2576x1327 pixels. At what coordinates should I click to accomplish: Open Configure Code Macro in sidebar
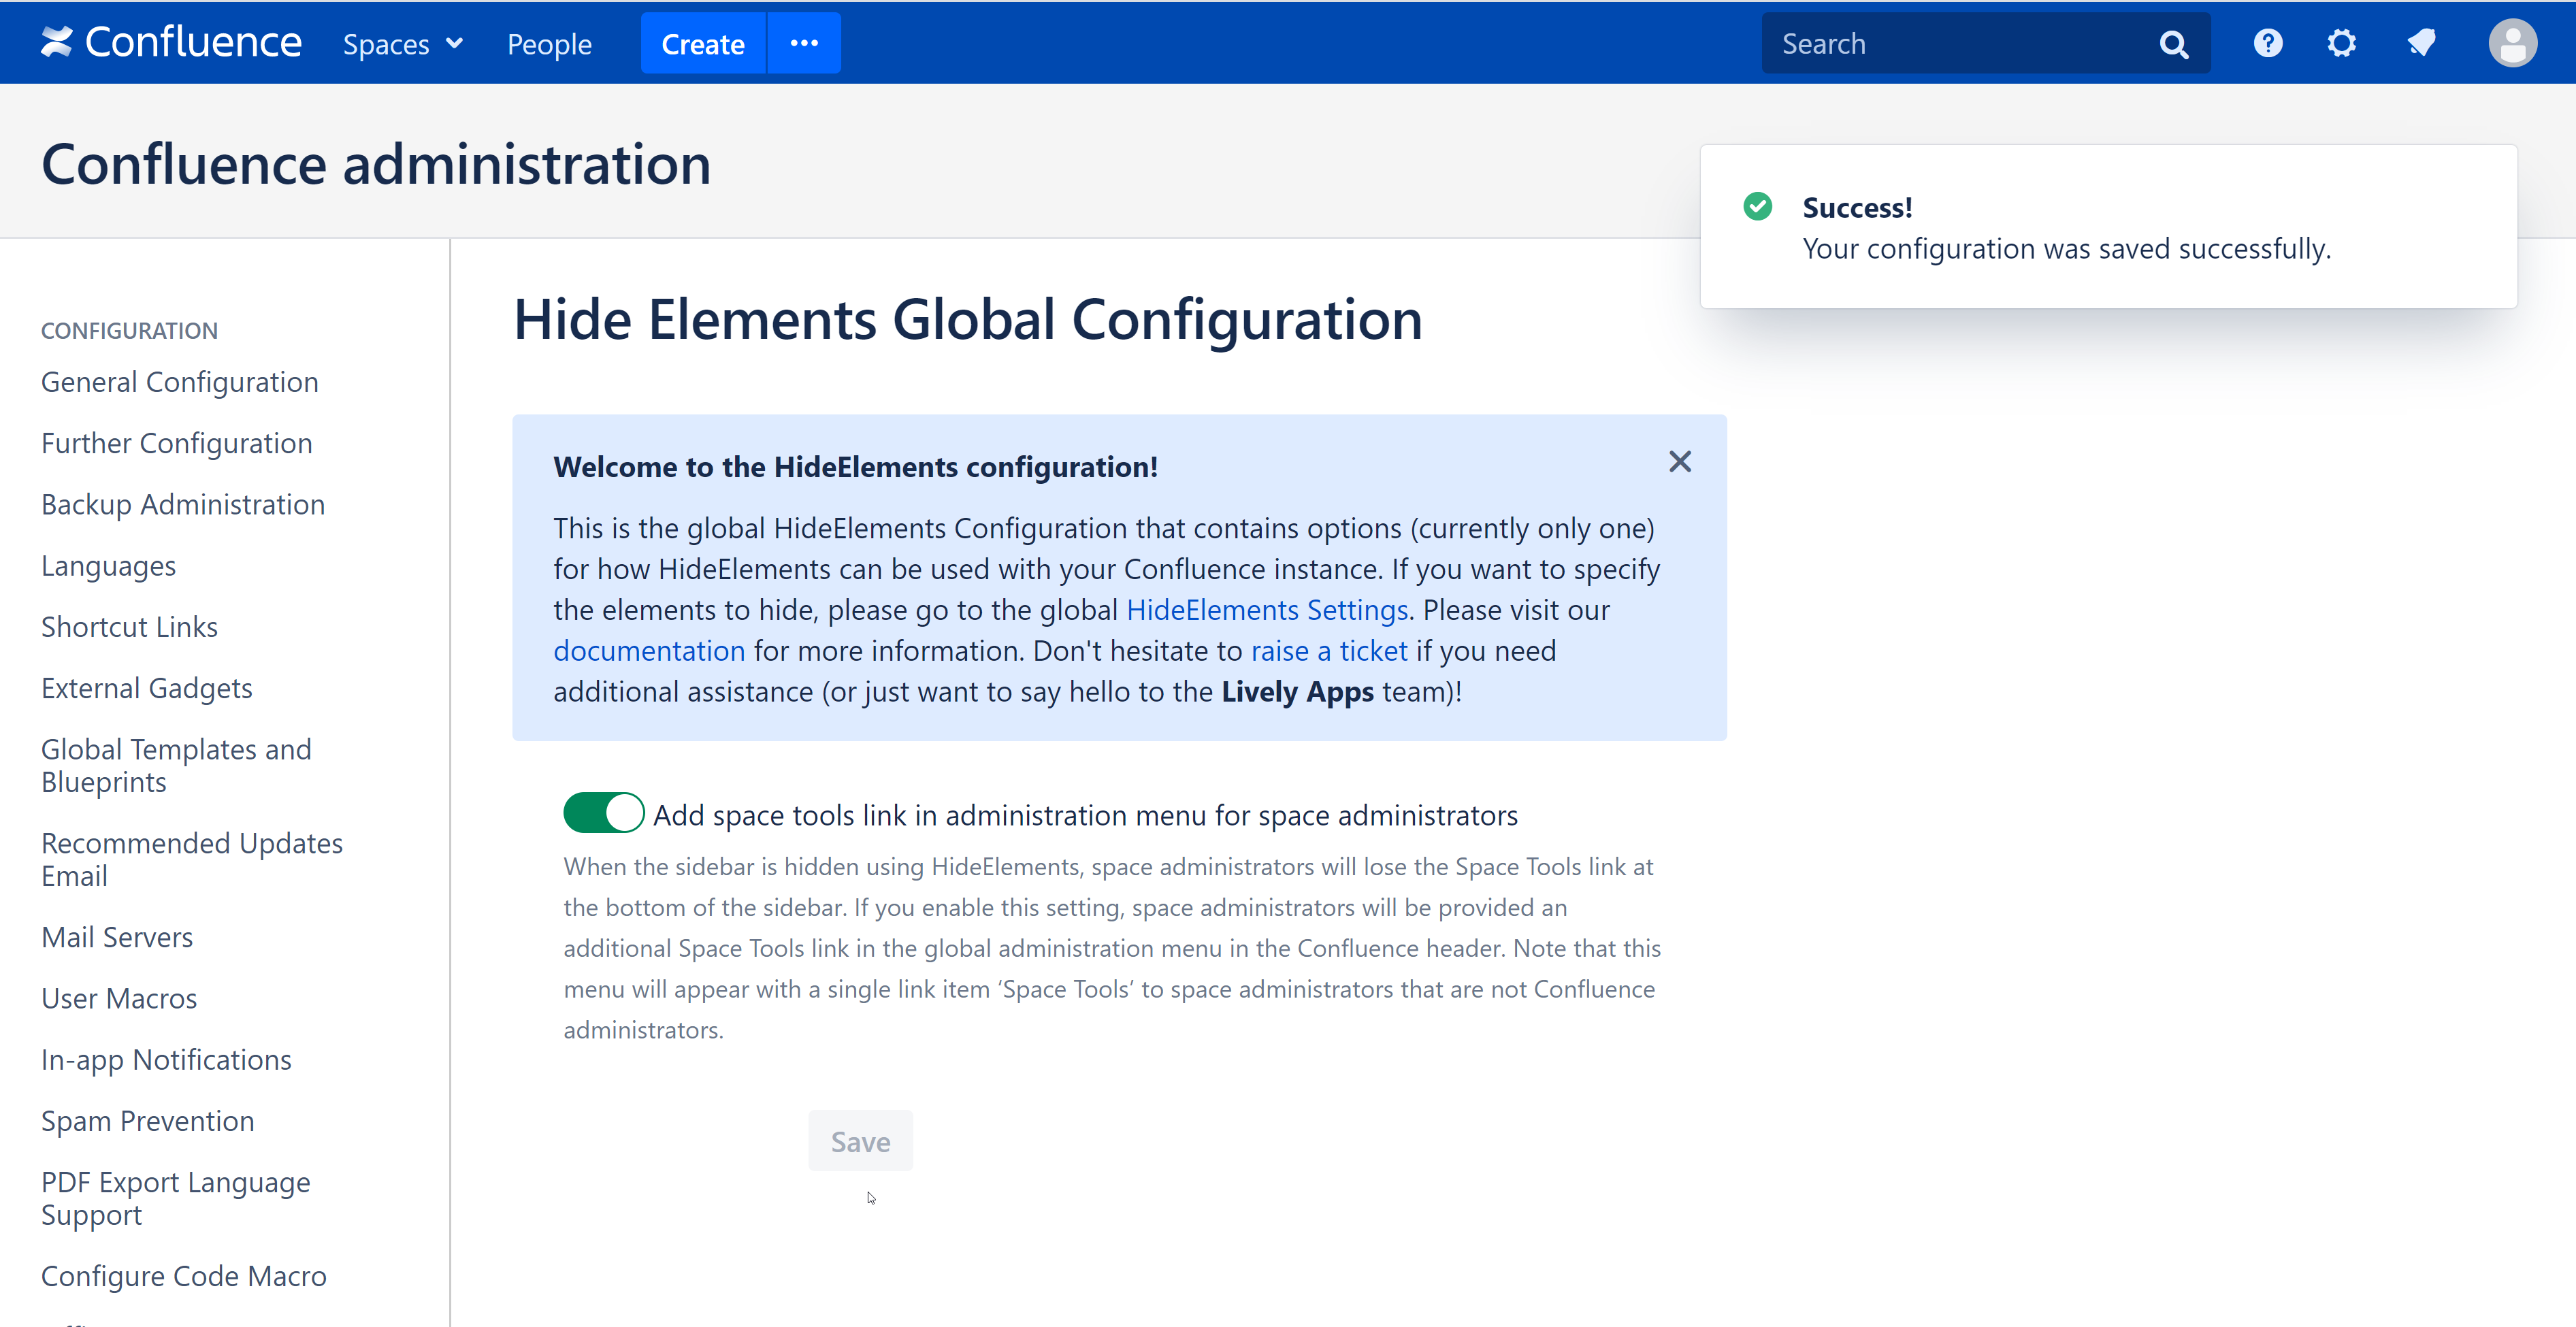(x=184, y=1276)
